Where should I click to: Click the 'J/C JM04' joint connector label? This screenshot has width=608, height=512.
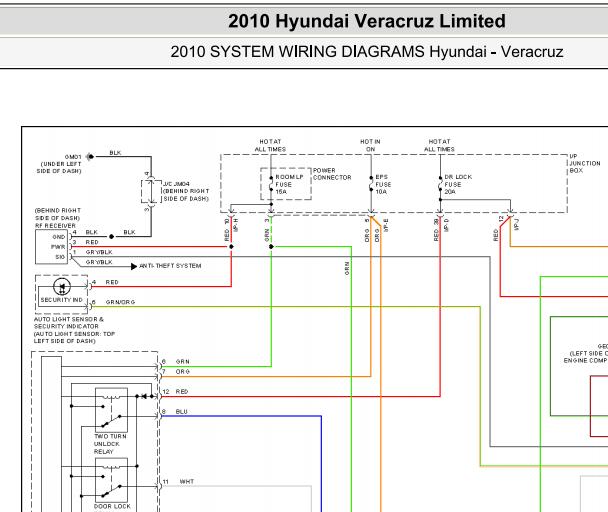[176, 184]
